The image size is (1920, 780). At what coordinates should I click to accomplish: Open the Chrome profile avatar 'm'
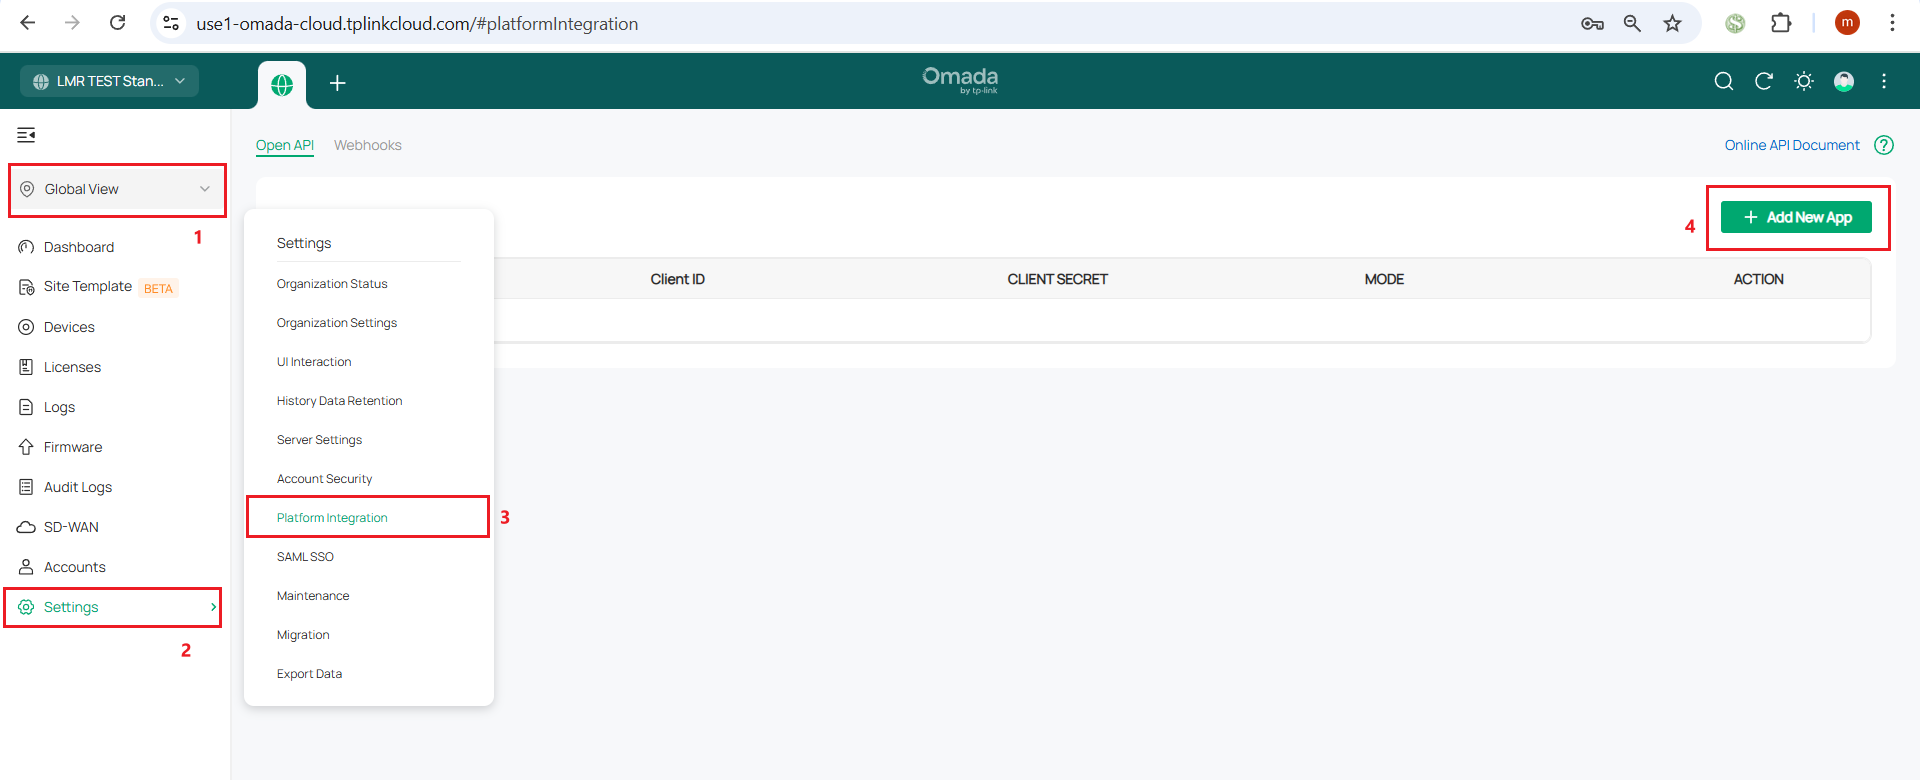[1847, 23]
